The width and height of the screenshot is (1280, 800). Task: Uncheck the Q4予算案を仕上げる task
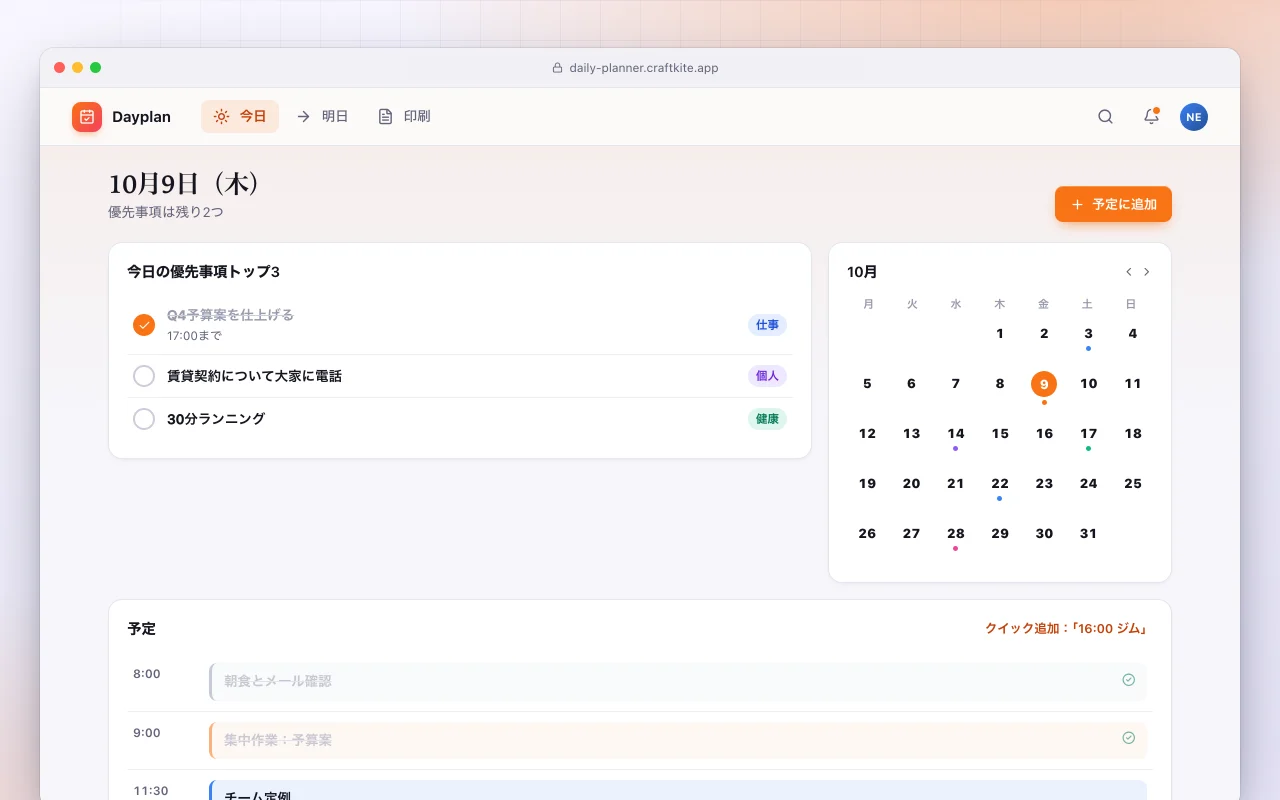pyautogui.click(x=144, y=325)
